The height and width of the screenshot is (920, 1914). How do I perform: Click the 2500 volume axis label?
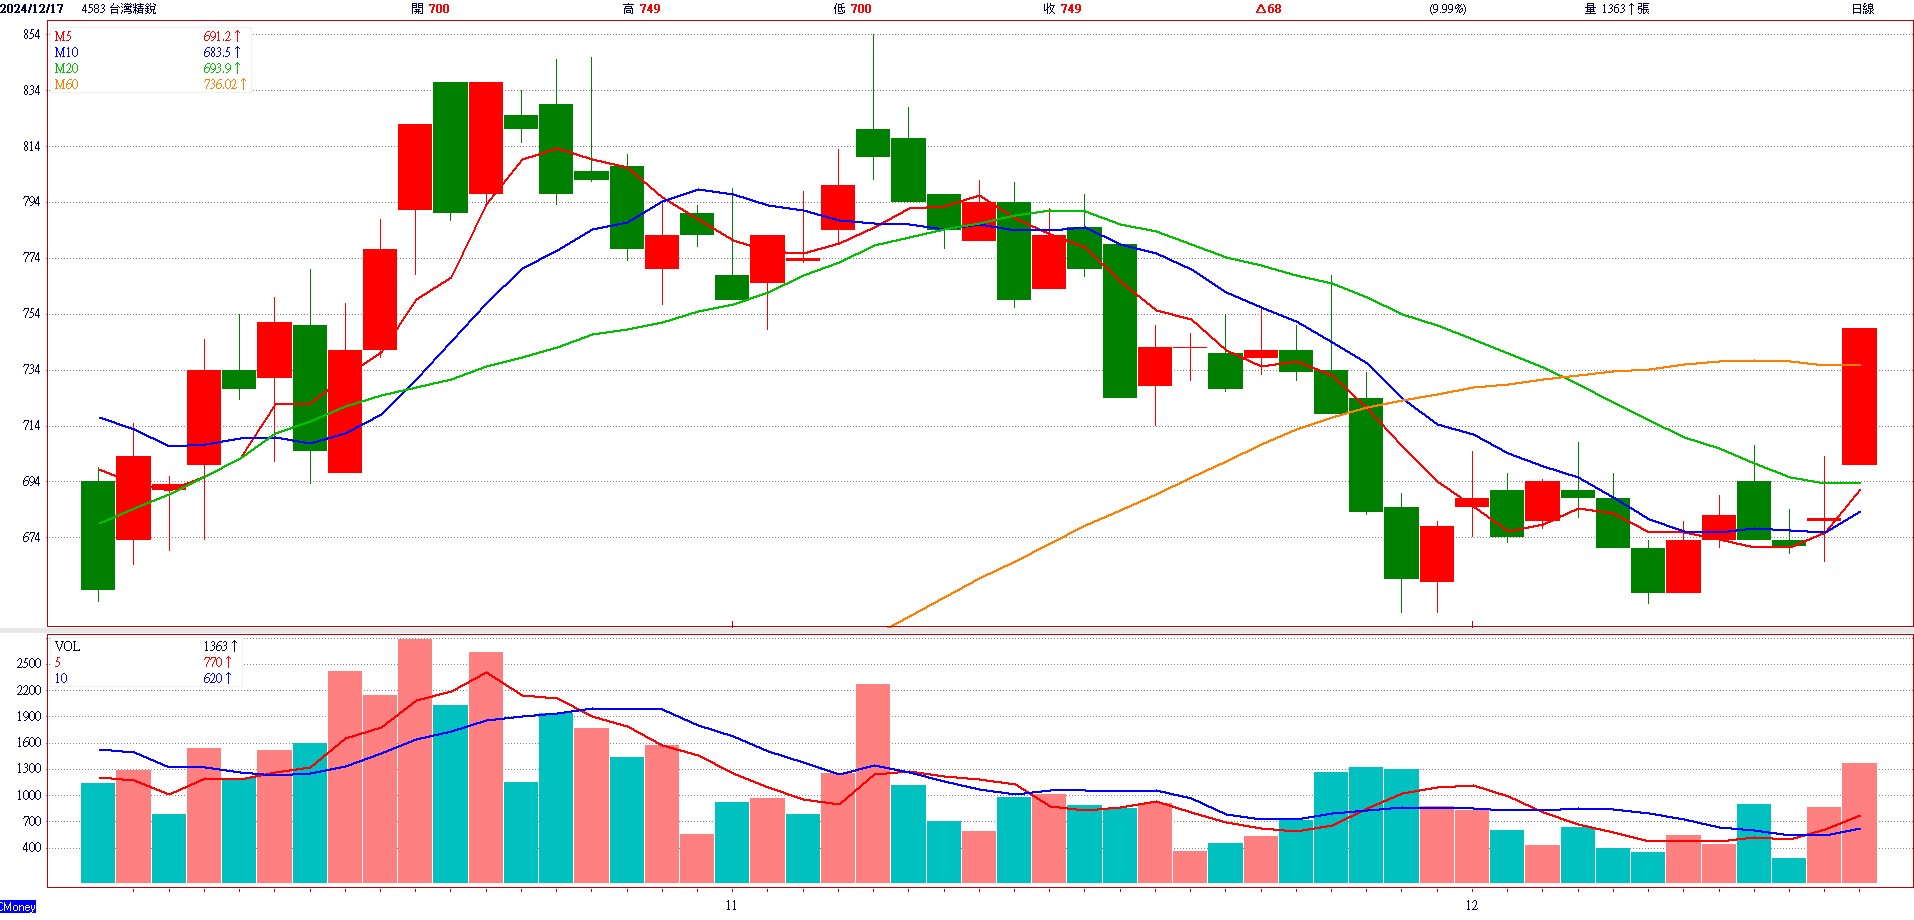pos(29,663)
